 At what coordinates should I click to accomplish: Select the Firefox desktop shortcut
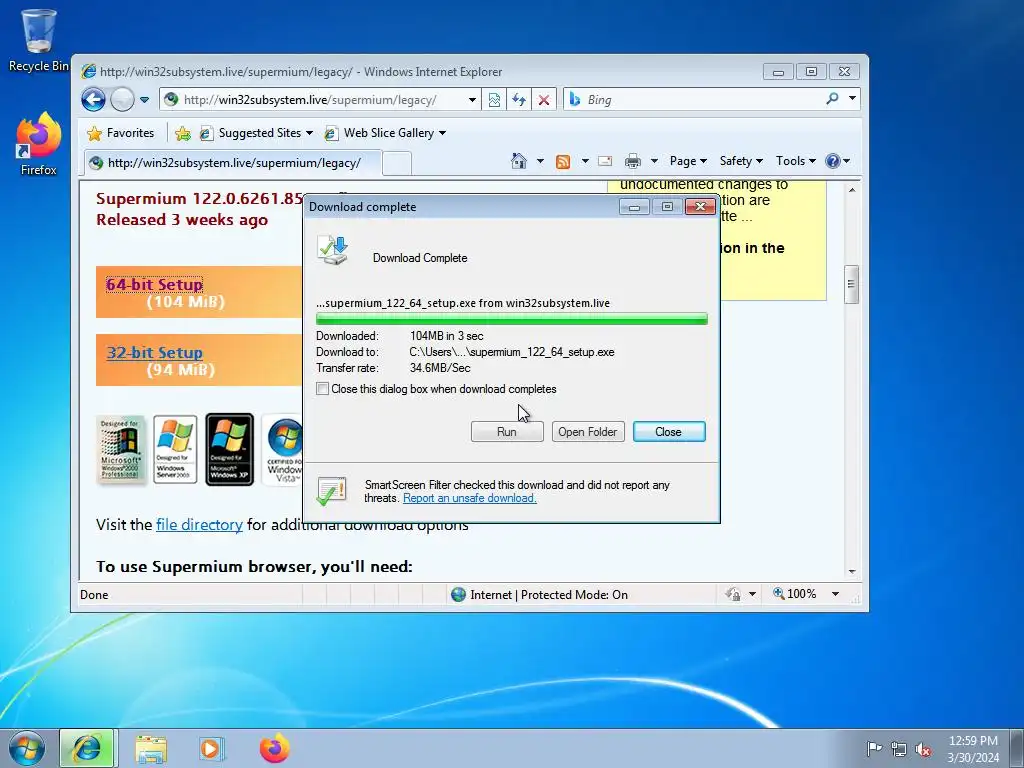click(39, 144)
